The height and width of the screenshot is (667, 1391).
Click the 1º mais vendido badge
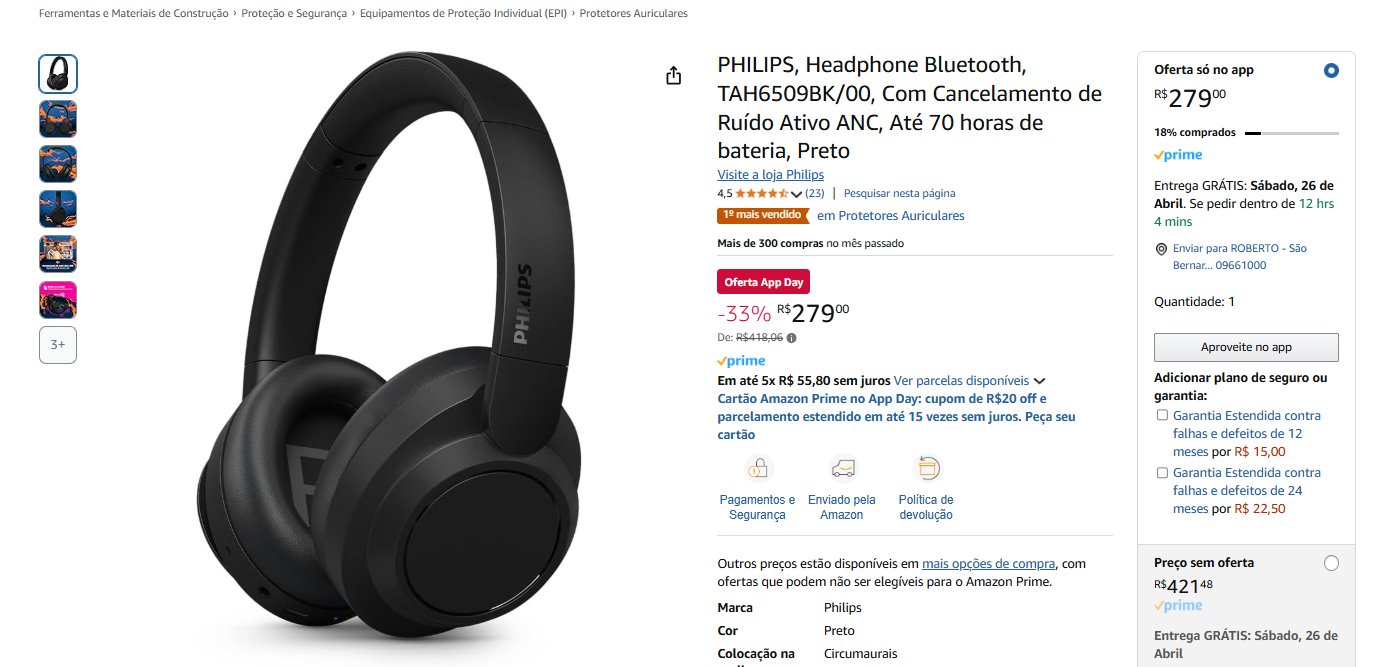point(762,215)
